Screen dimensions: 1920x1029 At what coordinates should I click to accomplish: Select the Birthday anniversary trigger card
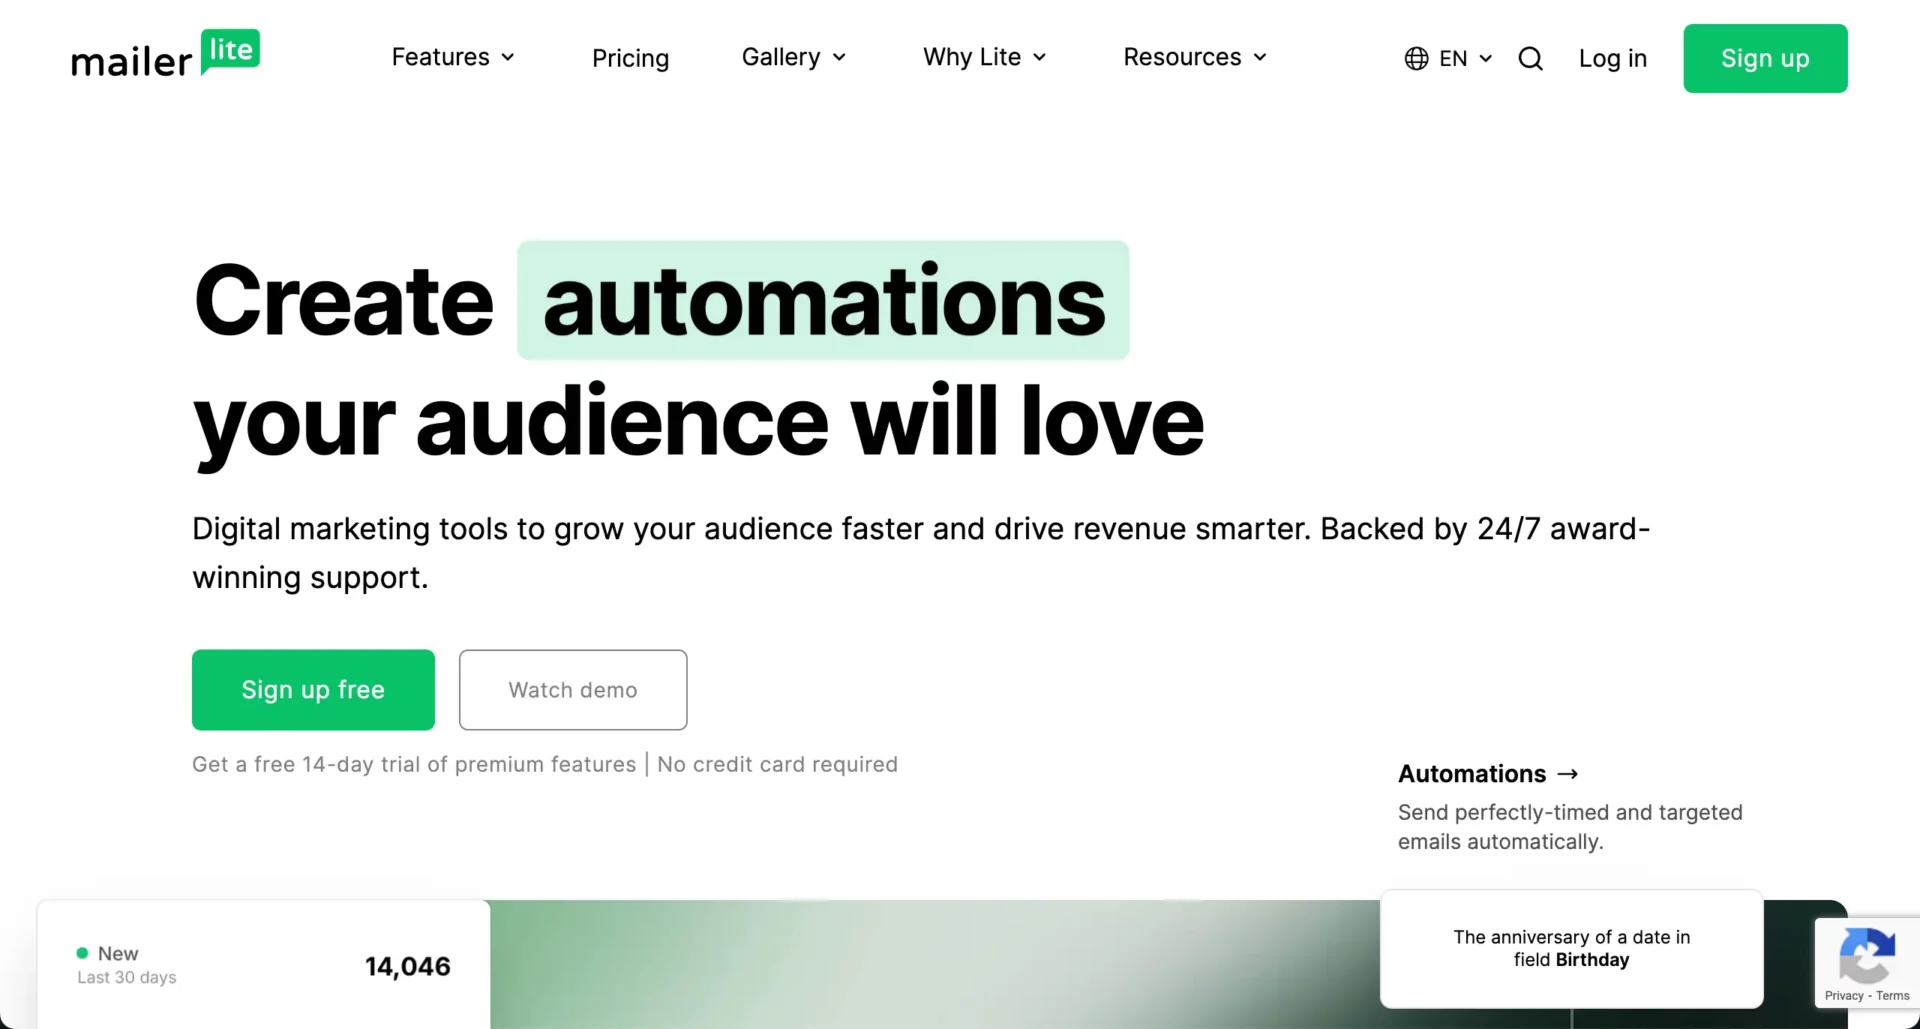pos(1571,948)
